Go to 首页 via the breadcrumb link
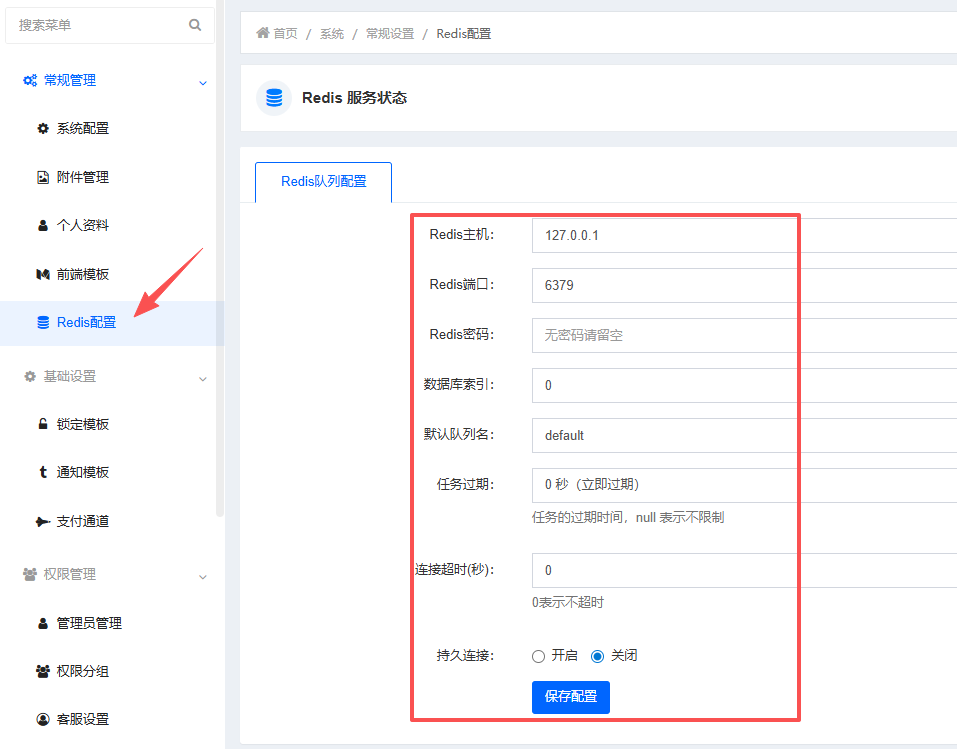The height and width of the screenshot is (749, 957). (285, 34)
